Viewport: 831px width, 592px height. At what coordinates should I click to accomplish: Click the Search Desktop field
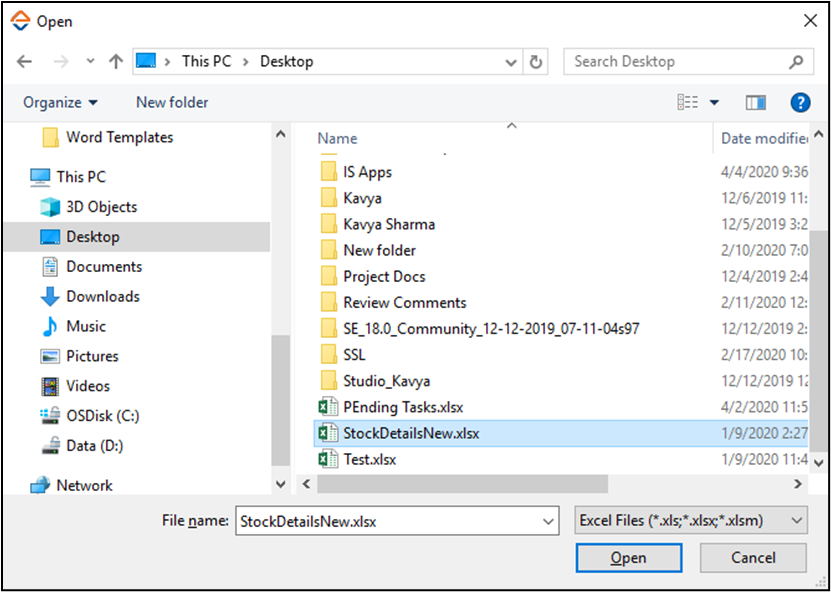pos(678,61)
